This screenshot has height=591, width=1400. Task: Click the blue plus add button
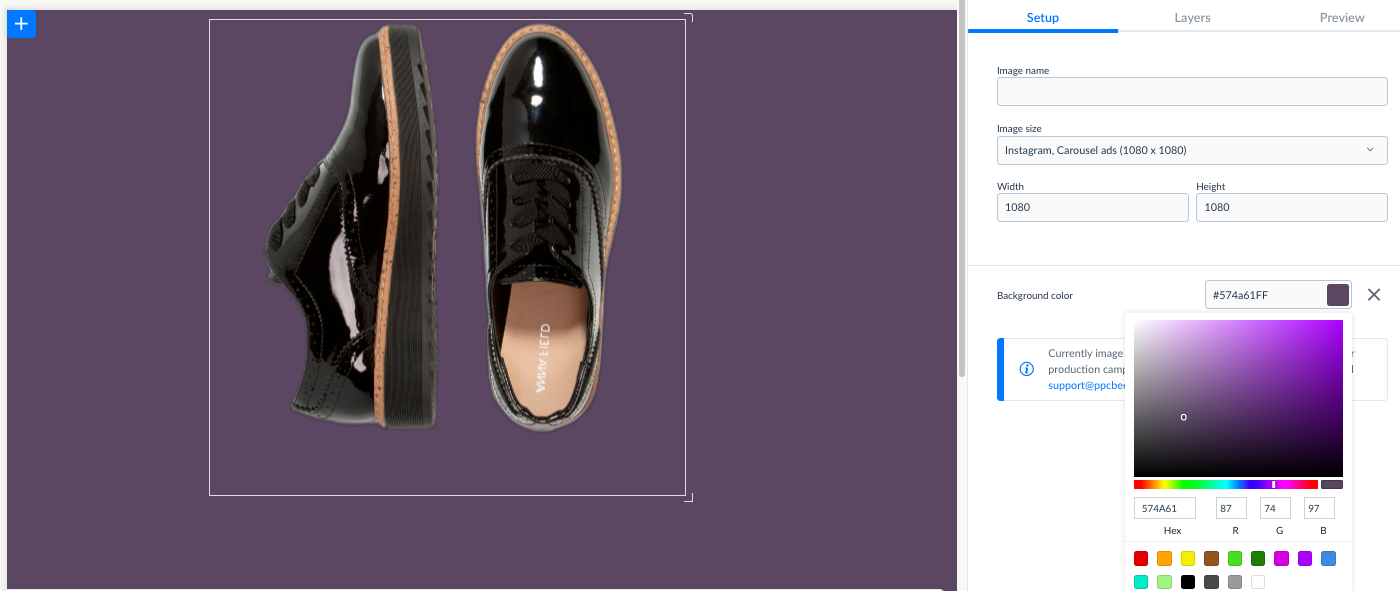(21, 23)
